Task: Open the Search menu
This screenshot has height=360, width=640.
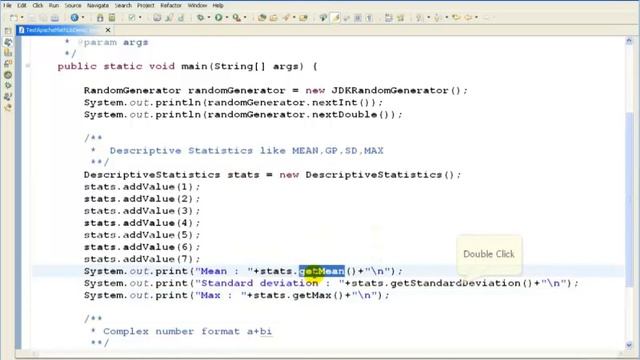Action: (x=123, y=5)
